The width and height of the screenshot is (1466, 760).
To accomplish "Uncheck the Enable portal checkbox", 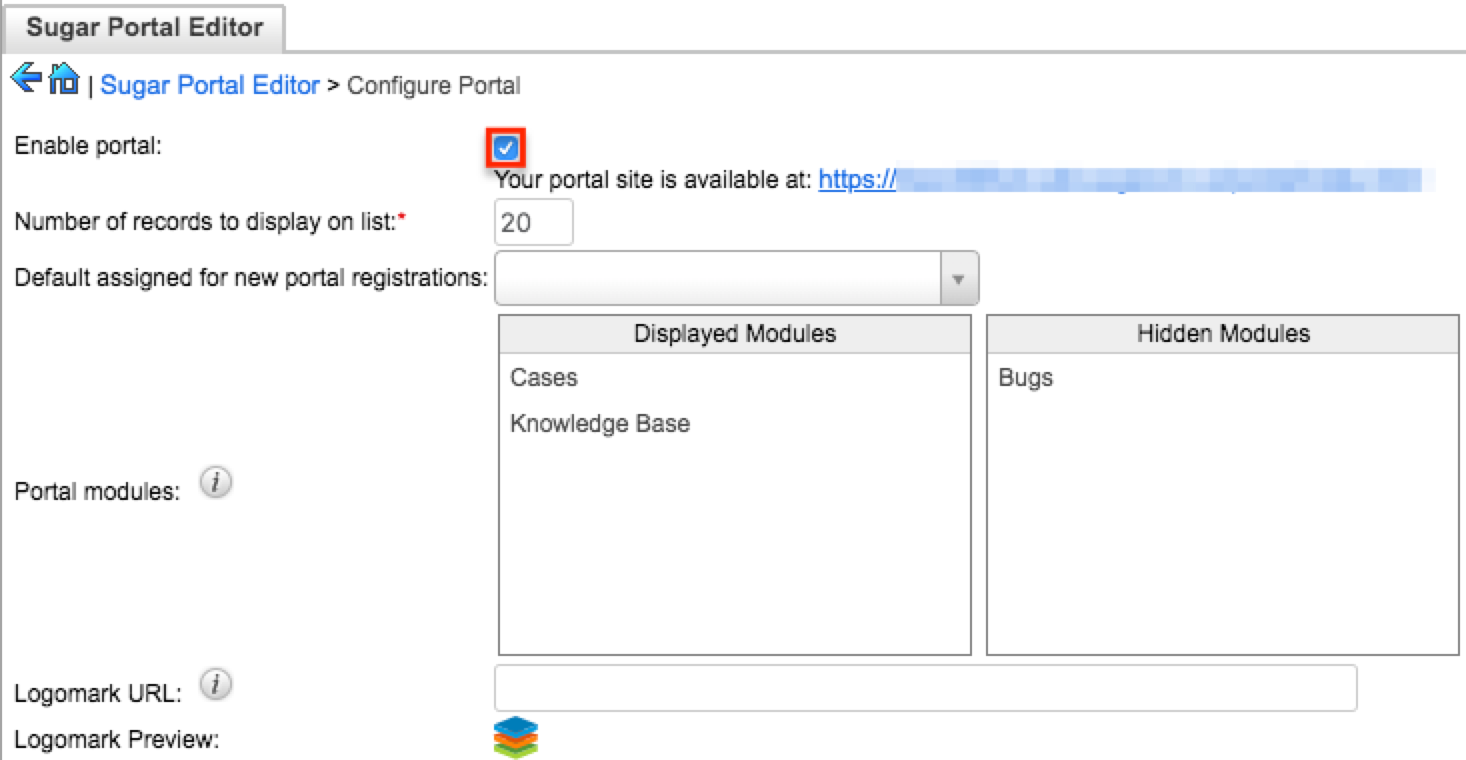I will coord(506,149).
